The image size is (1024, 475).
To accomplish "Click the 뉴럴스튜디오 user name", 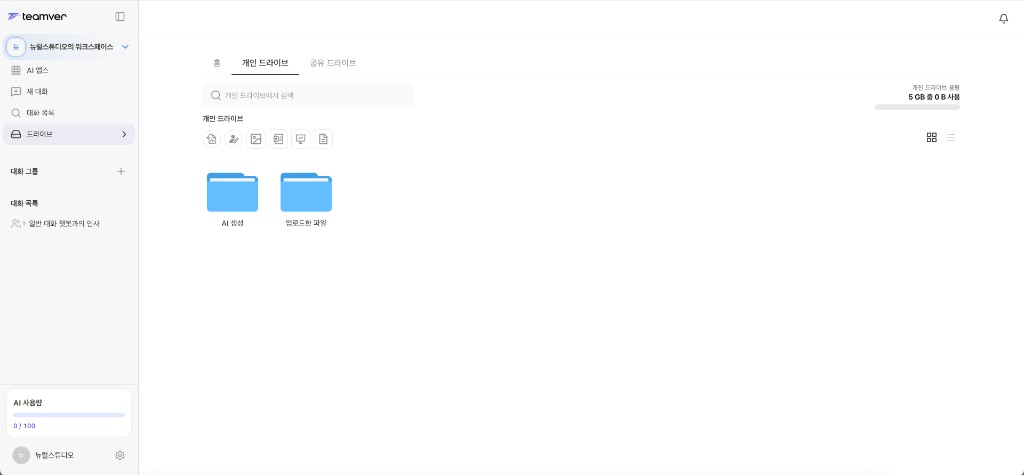I will coord(54,455).
